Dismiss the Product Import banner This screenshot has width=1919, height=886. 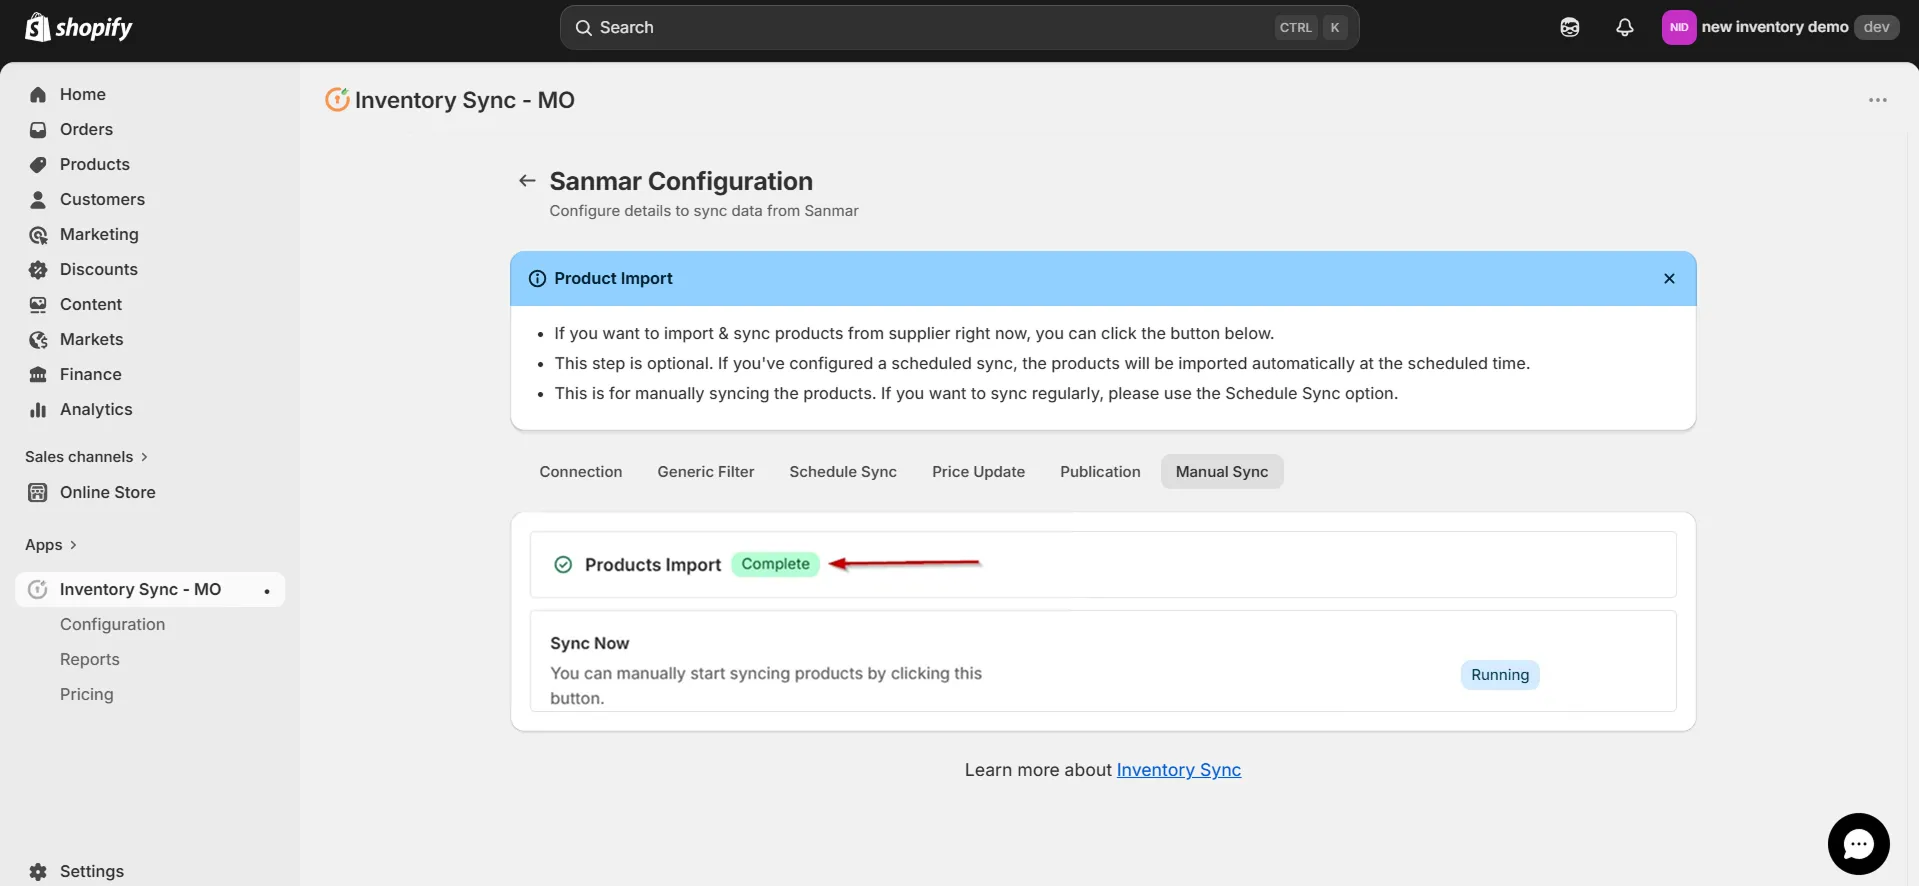click(1669, 279)
